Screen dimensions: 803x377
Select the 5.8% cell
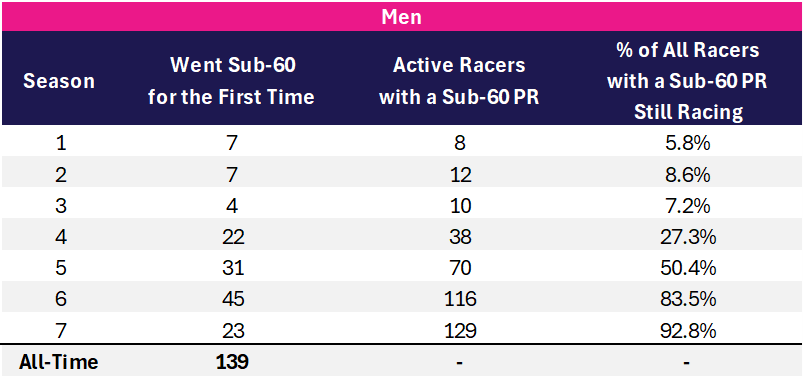pos(687,144)
